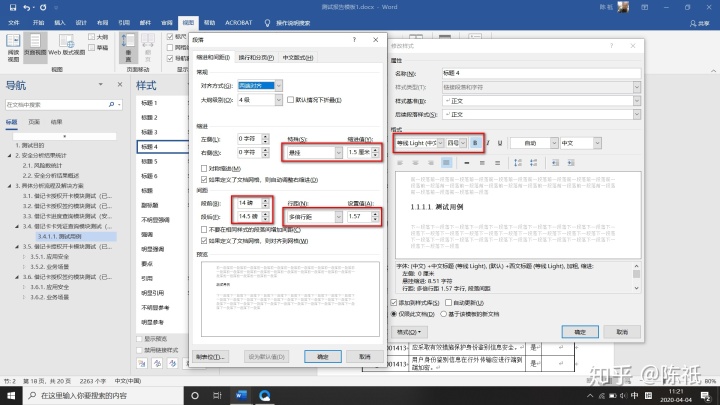Switch to Web 版式视图
720x405 pixels.
click(67, 47)
